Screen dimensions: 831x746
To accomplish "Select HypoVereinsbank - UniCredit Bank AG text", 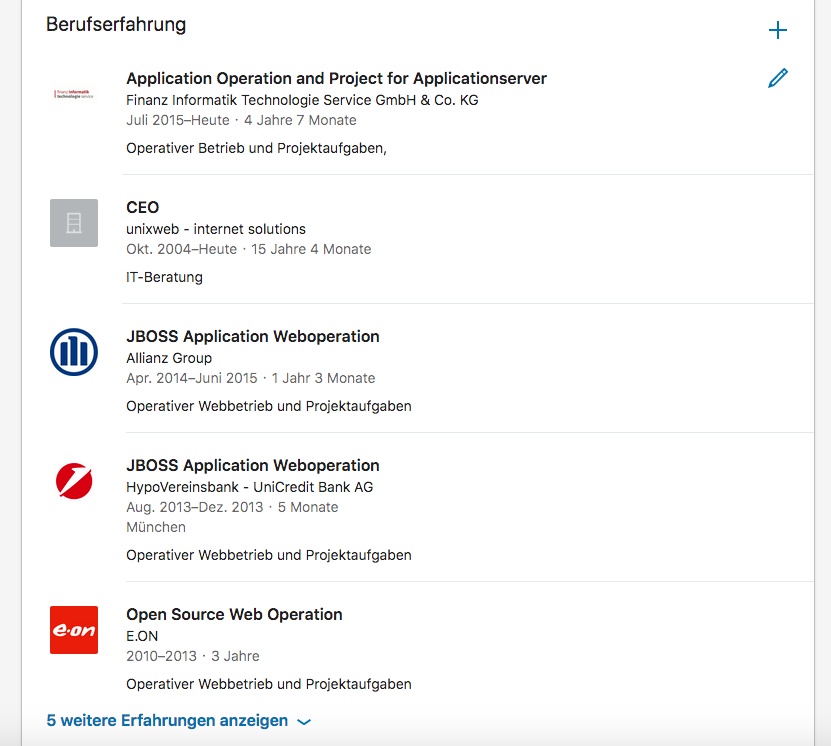I will point(250,487).
